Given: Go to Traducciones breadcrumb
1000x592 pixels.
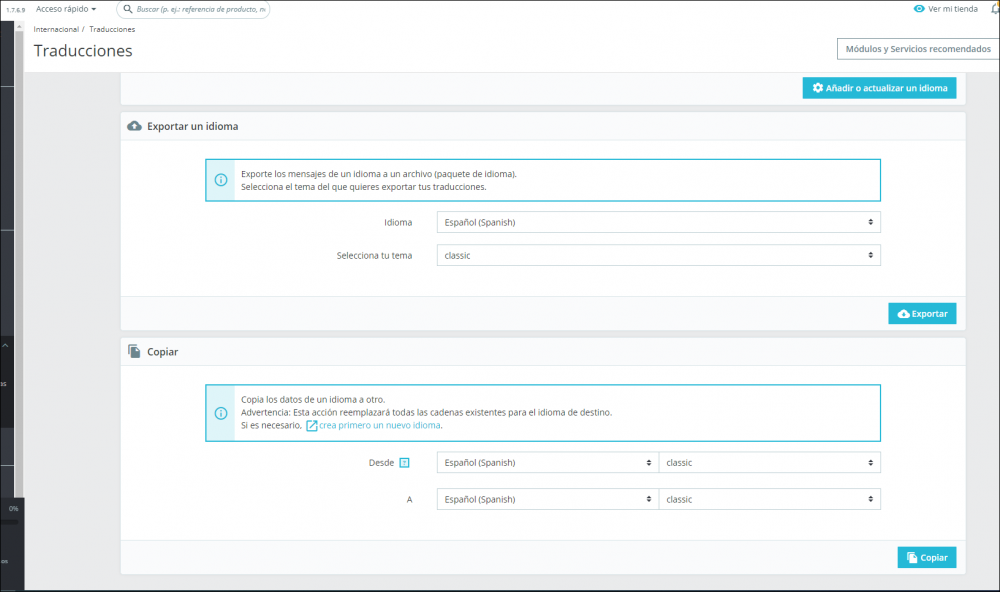Looking at the screenshot, I should [112, 29].
